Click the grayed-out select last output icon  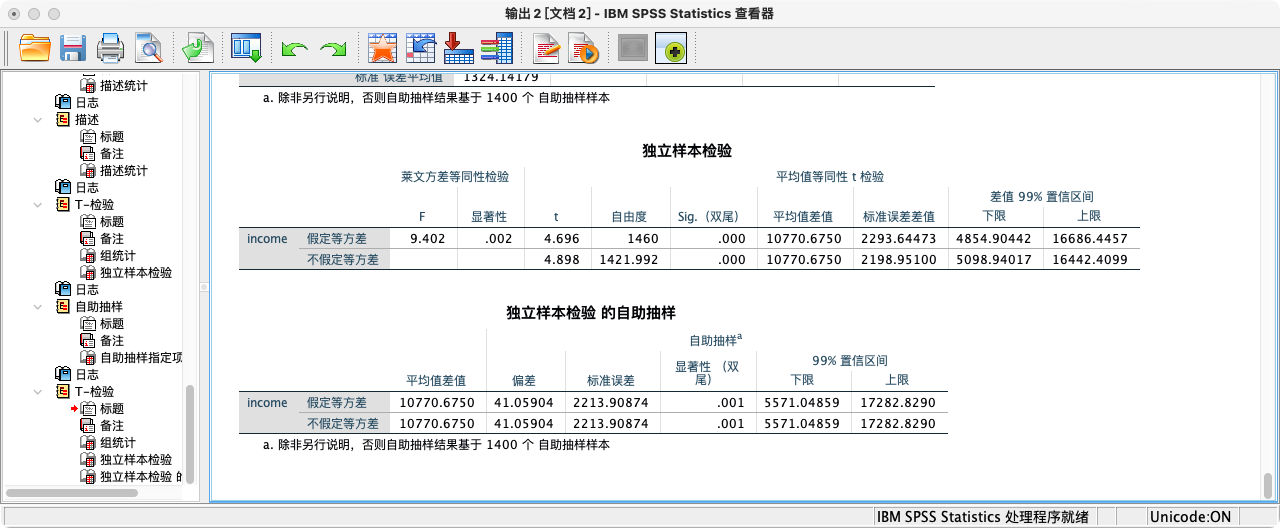(x=633, y=47)
